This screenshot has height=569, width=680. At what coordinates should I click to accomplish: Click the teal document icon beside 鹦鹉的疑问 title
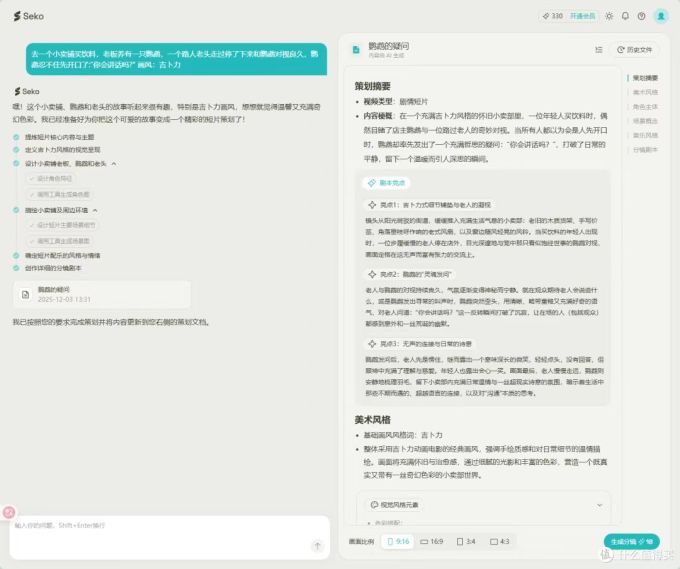pyautogui.click(x=356, y=49)
